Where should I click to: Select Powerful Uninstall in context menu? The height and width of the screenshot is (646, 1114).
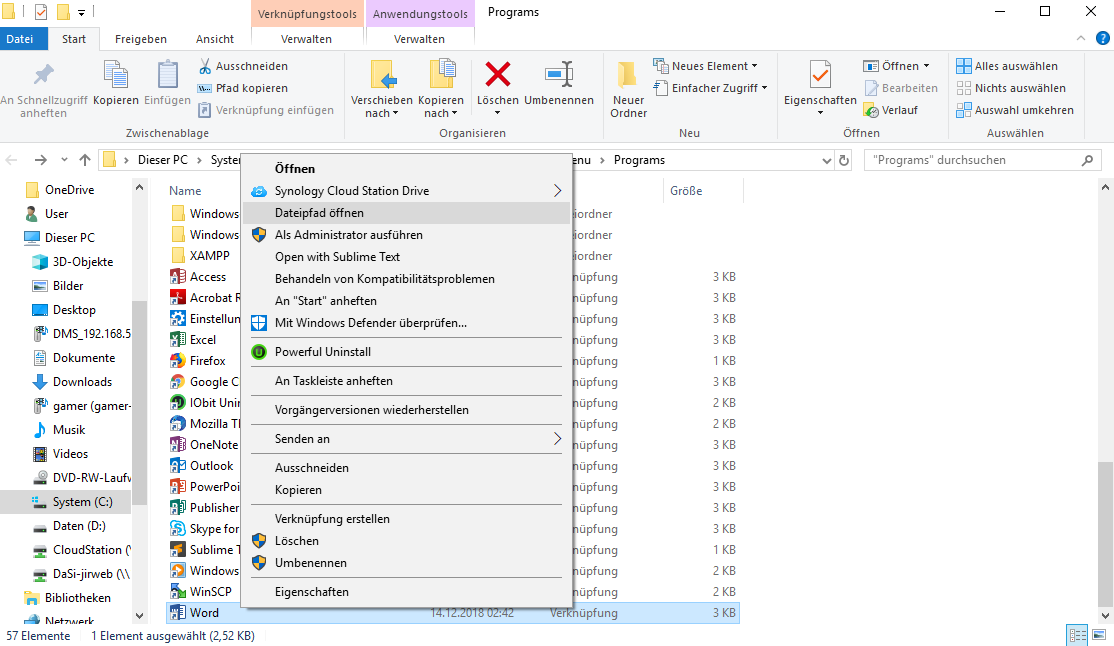pyautogui.click(x=323, y=352)
